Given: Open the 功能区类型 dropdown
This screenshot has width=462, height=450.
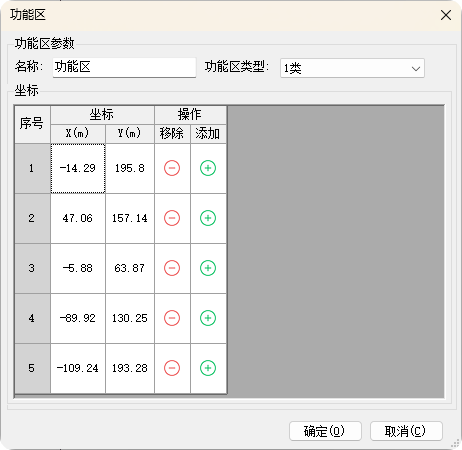Looking at the screenshot, I should pyautogui.click(x=352, y=68).
